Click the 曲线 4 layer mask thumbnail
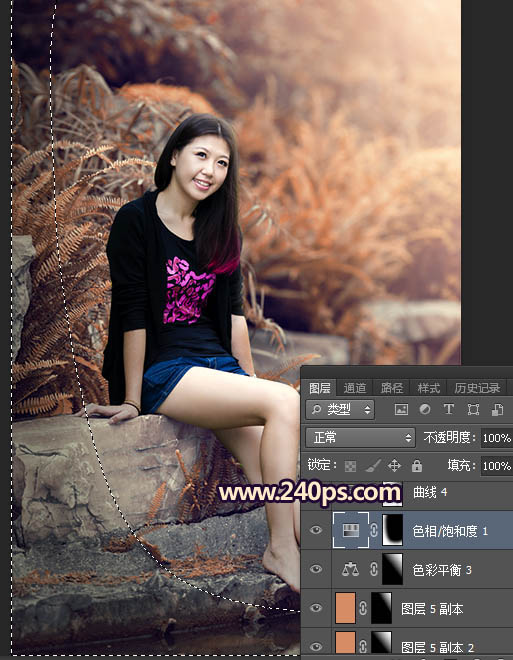The width and height of the screenshot is (513, 660). tap(392, 494)
